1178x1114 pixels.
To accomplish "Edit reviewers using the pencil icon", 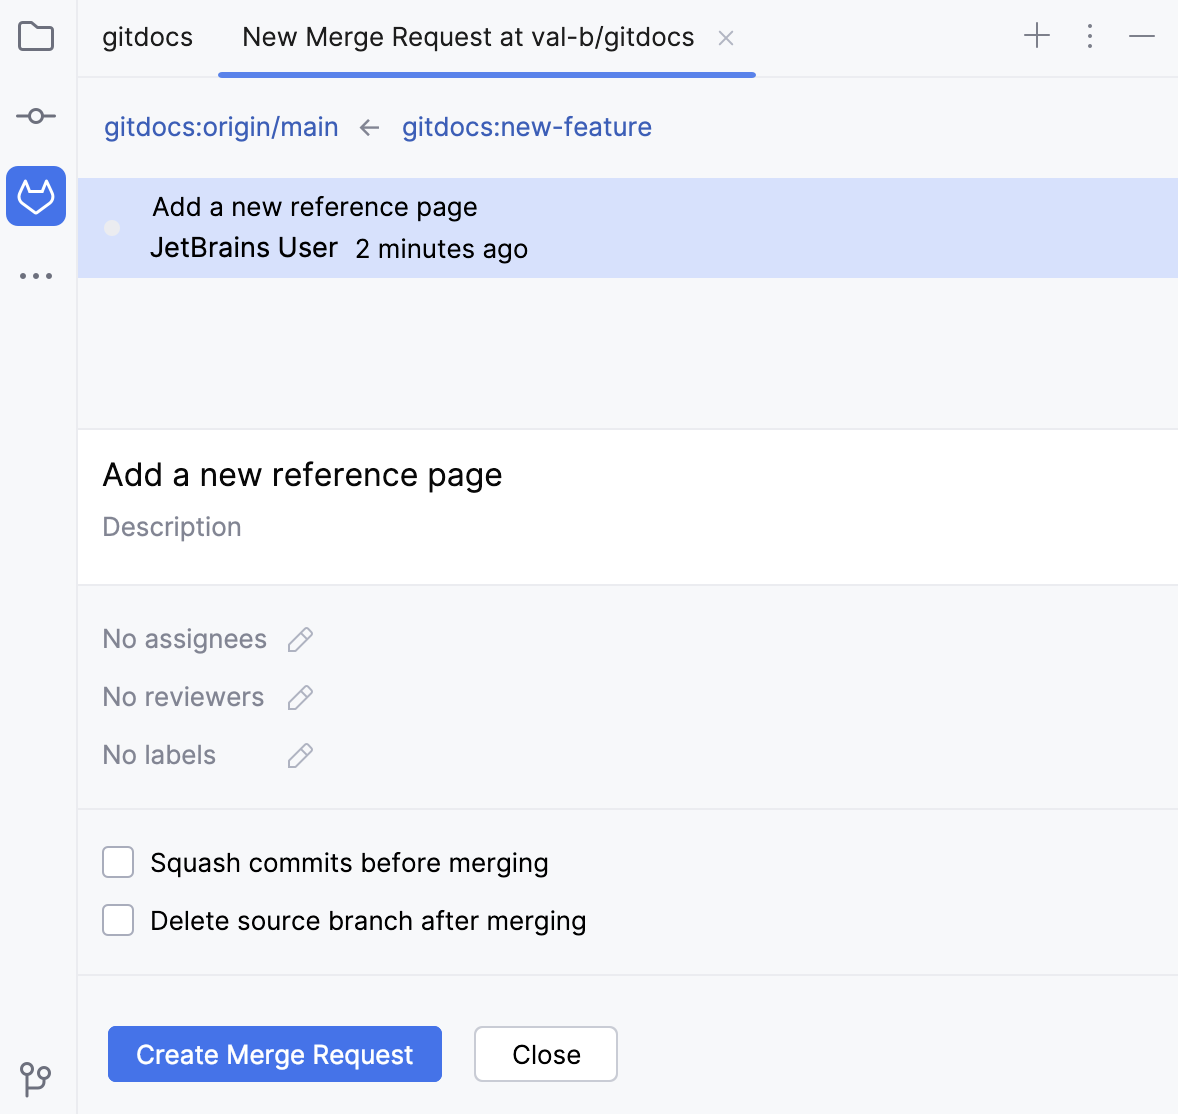I will tap(299, 696).
